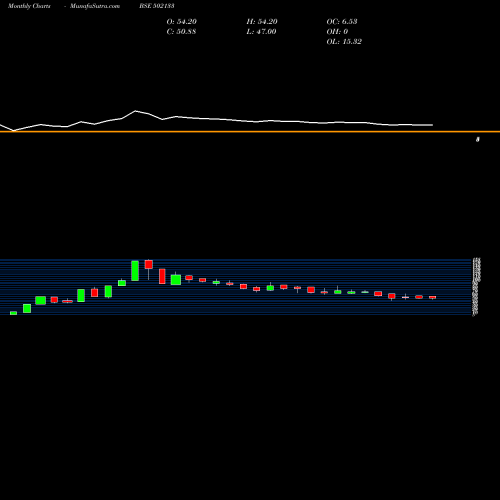Screen dimensions: 500x500
Task: Click the first small green candlestick on the left
Action: (13, 313)
